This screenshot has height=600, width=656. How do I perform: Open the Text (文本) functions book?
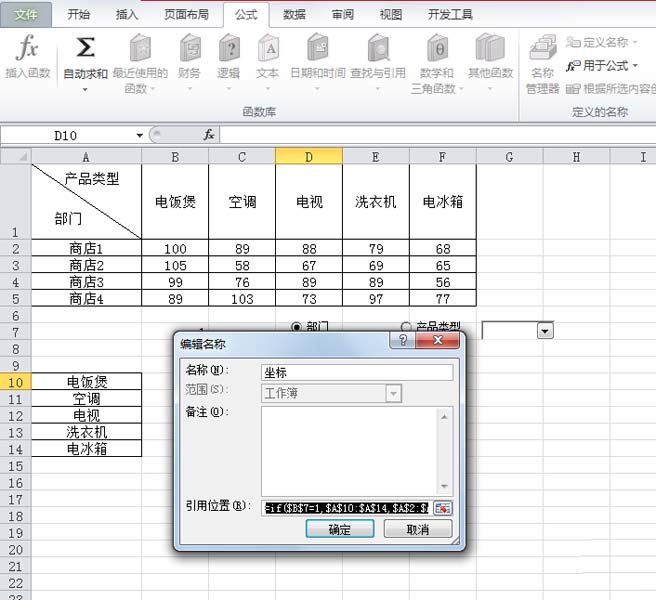pos(268,63)
